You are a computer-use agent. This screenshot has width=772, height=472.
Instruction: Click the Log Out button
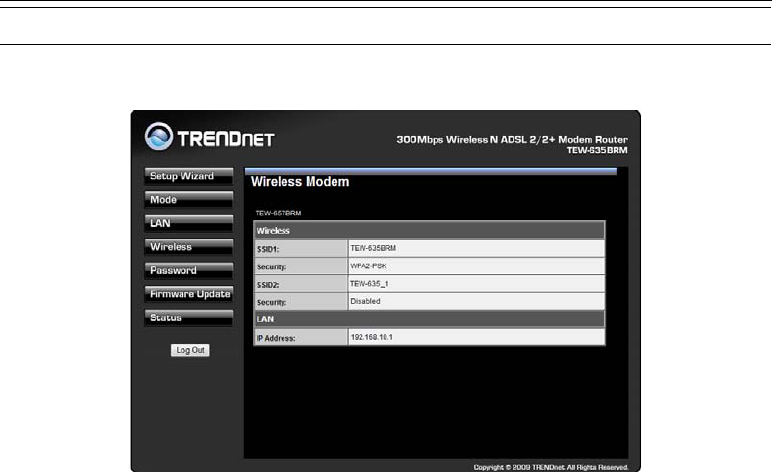[190, 350]
